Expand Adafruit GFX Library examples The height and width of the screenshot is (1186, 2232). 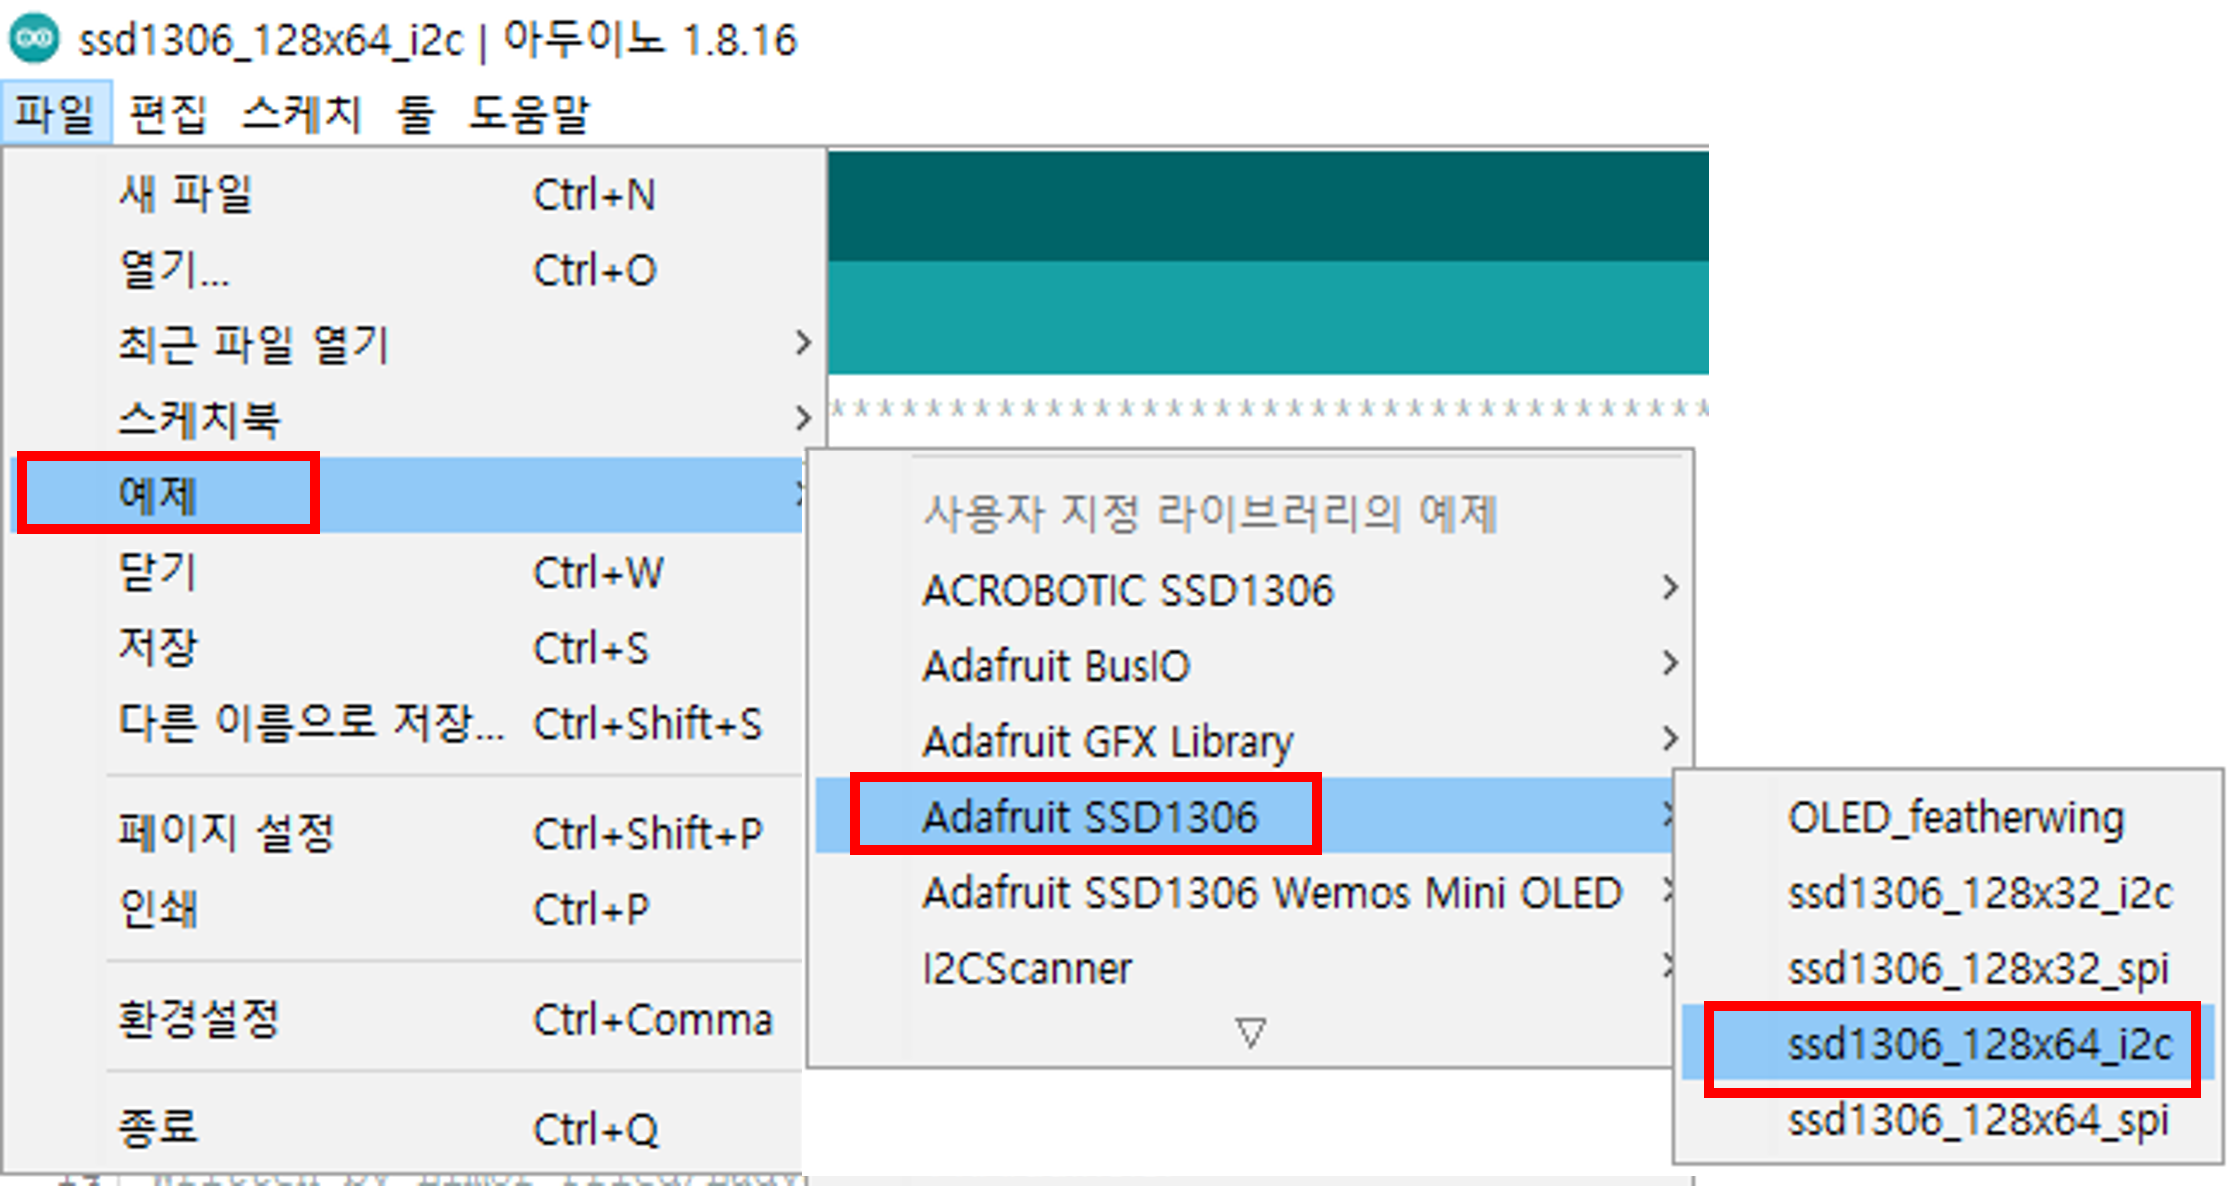(1108, 741)
